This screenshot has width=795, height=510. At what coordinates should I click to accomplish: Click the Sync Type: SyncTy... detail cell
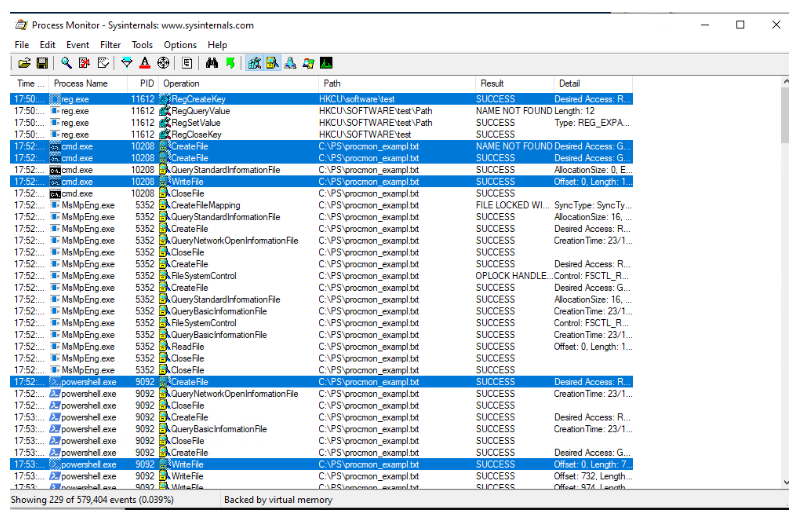tap(593, 205)
